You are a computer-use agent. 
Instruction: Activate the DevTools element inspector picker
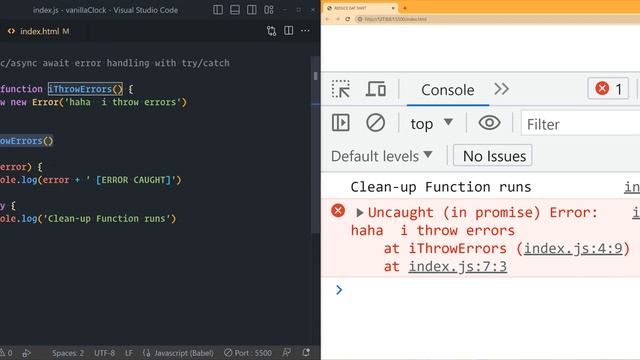point(340,89)
